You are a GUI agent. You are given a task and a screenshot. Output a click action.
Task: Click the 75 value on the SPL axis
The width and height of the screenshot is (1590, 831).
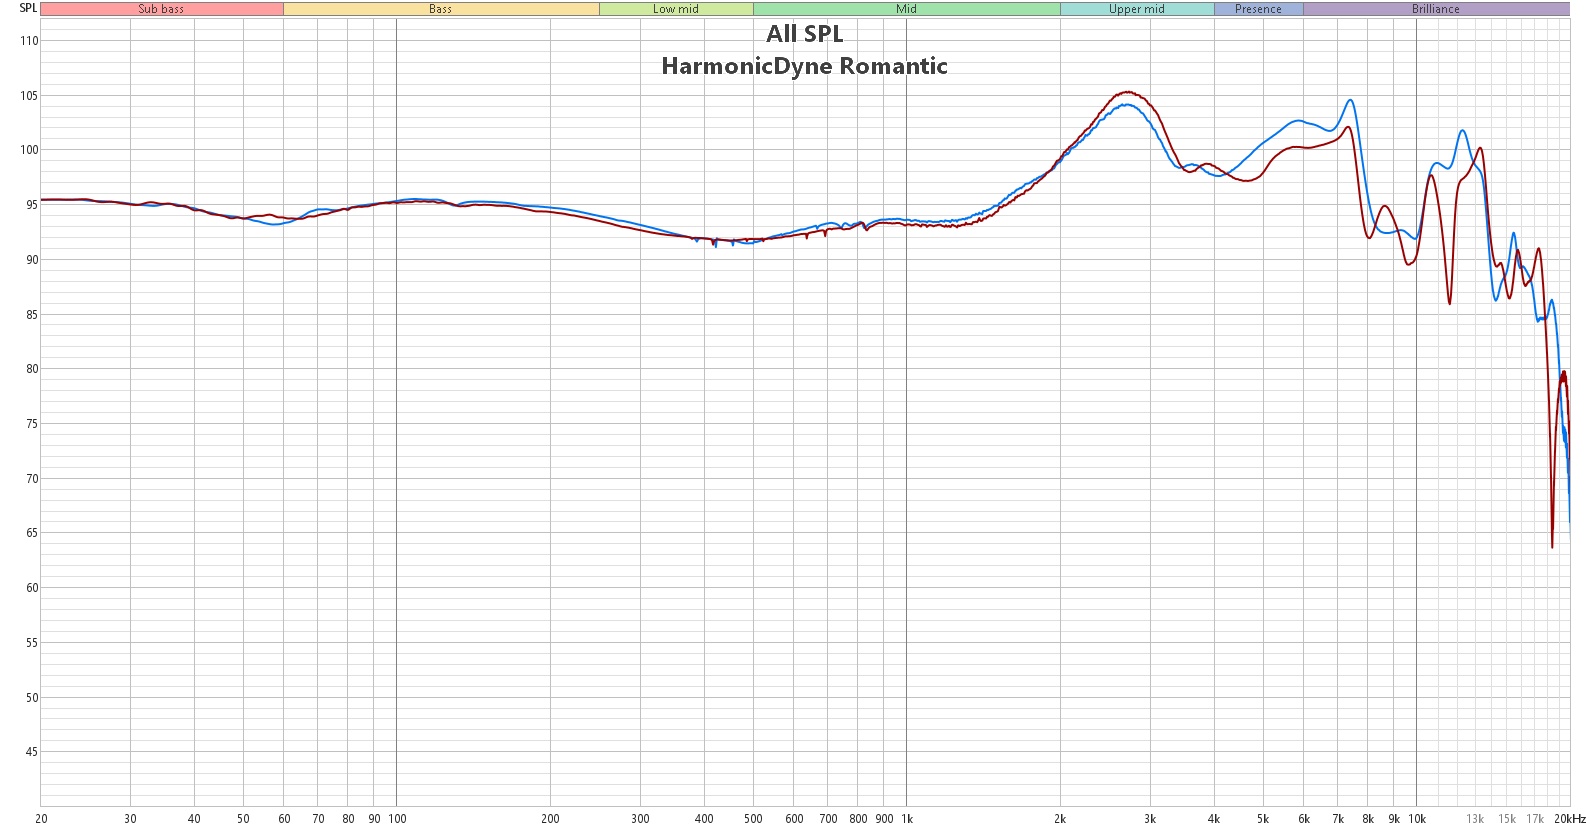(x=31, y=424)
